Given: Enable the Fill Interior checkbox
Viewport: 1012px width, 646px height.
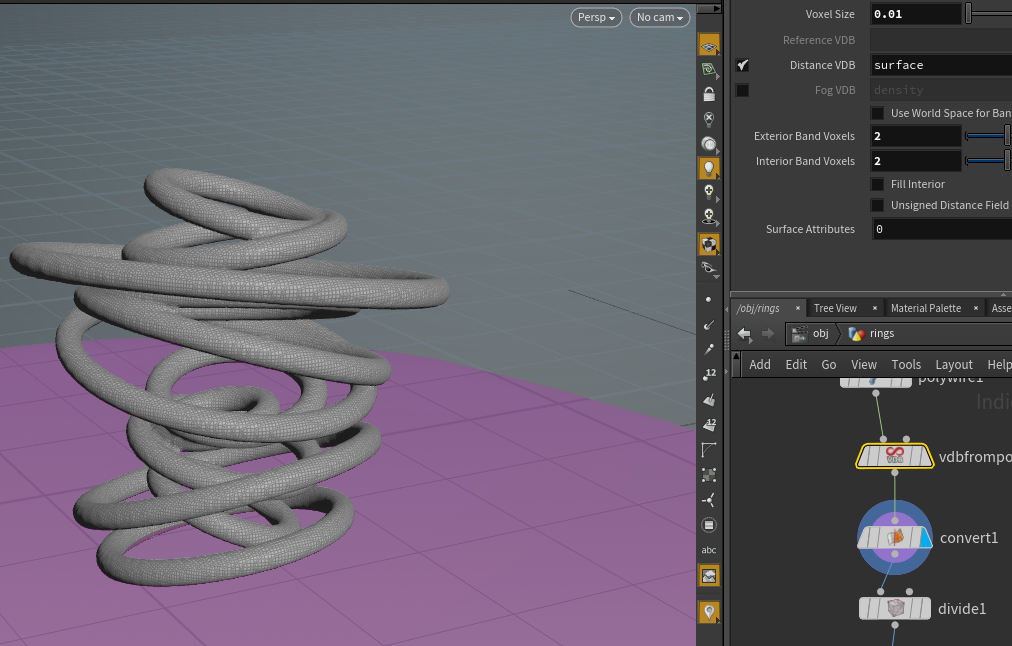Looking at the screenshot, I should click(x=877, y=184).
